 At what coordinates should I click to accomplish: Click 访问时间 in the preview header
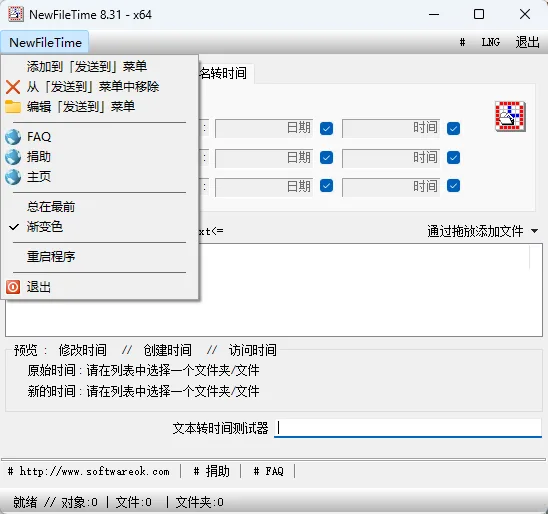(253, 350)
